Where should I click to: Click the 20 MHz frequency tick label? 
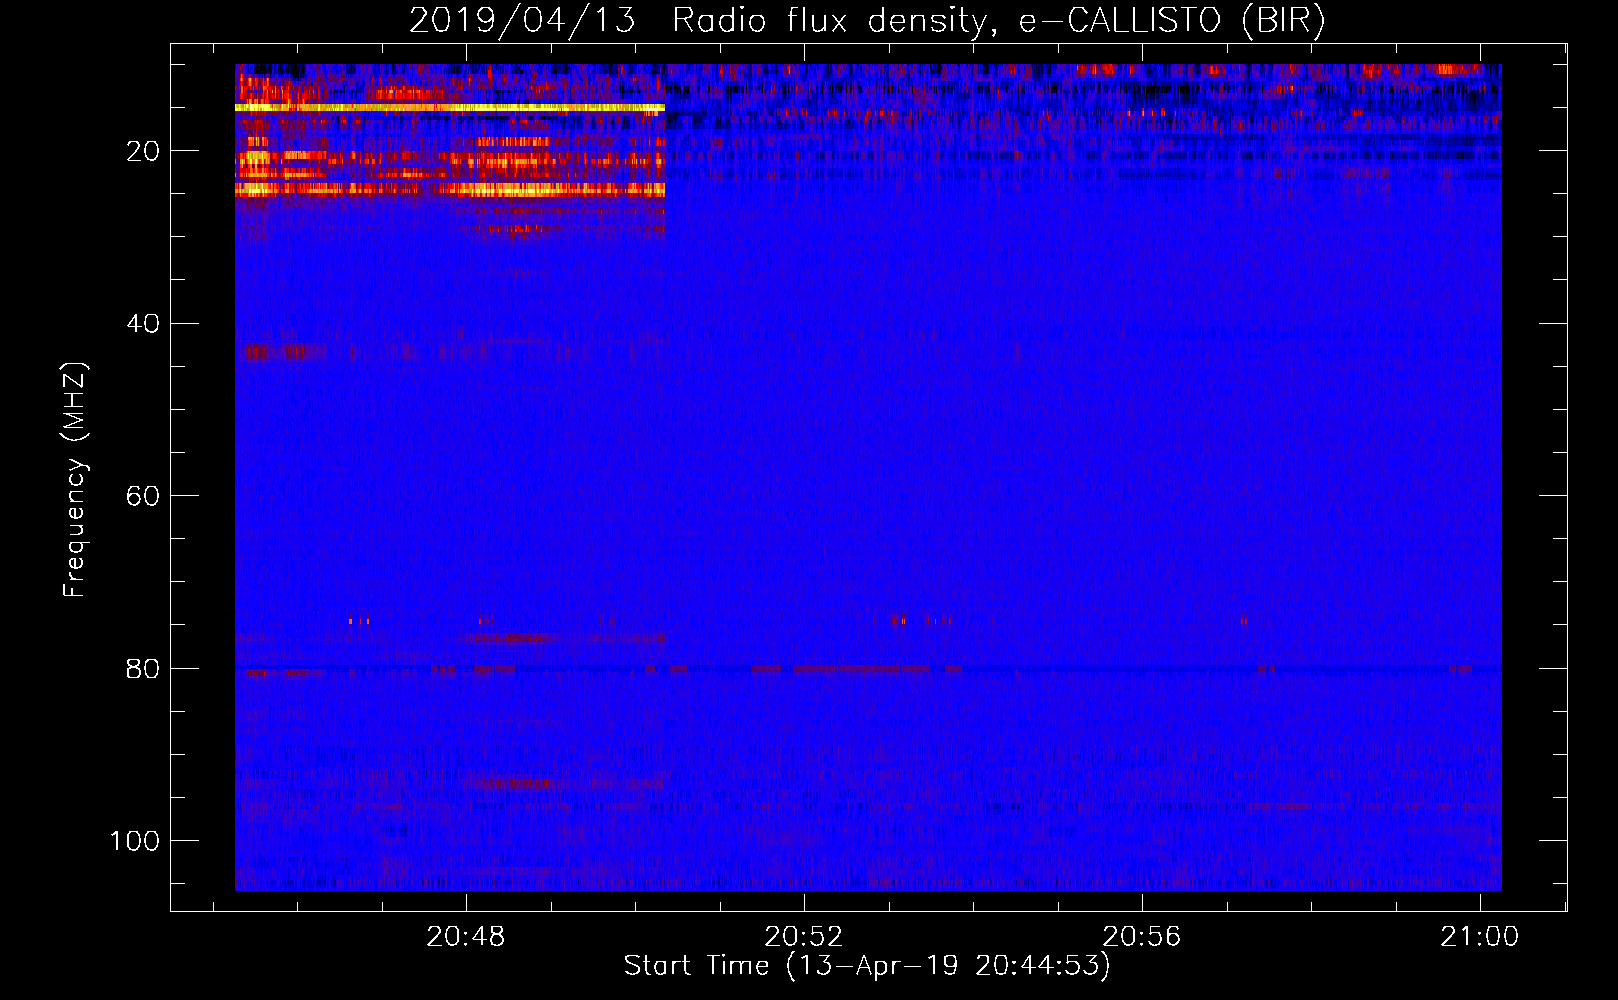tap(143, 151)
